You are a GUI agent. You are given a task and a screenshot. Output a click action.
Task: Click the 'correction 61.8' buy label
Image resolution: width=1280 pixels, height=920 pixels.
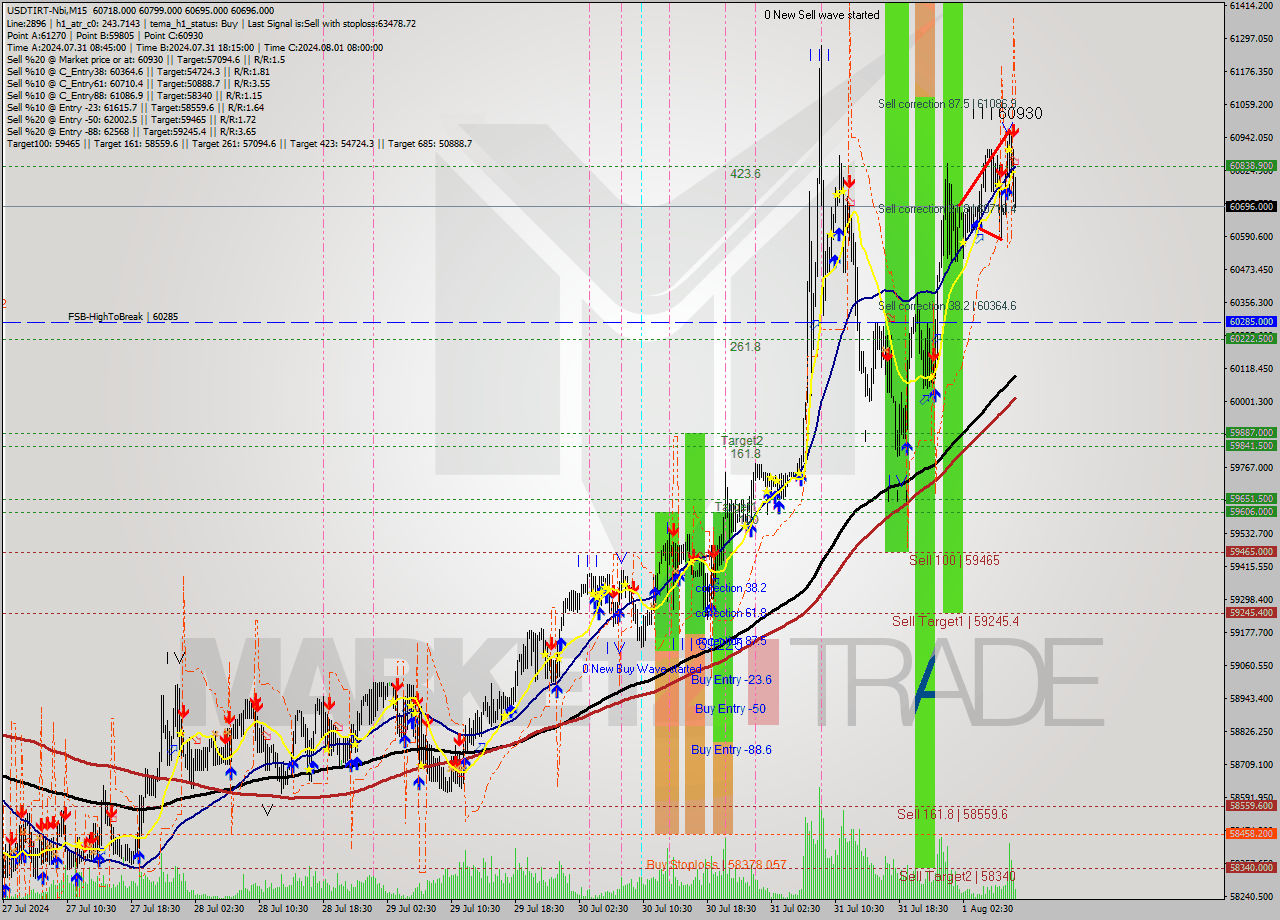pos(731,614)
